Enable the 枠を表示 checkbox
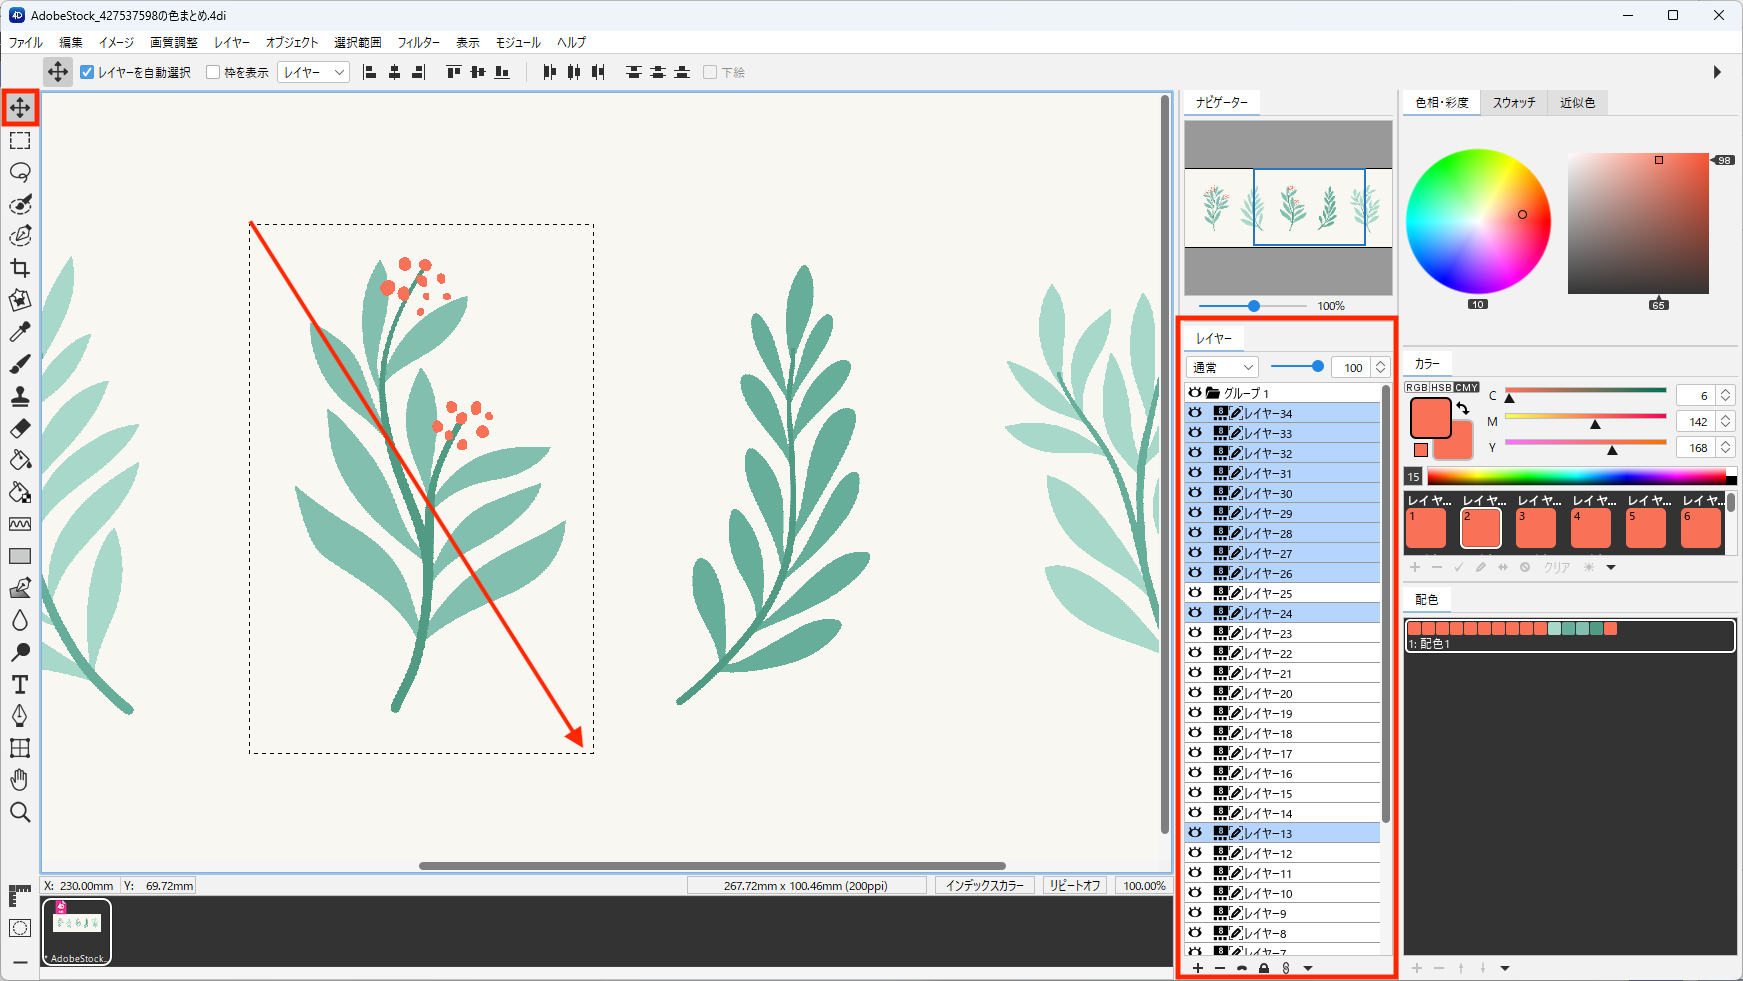 213,72
